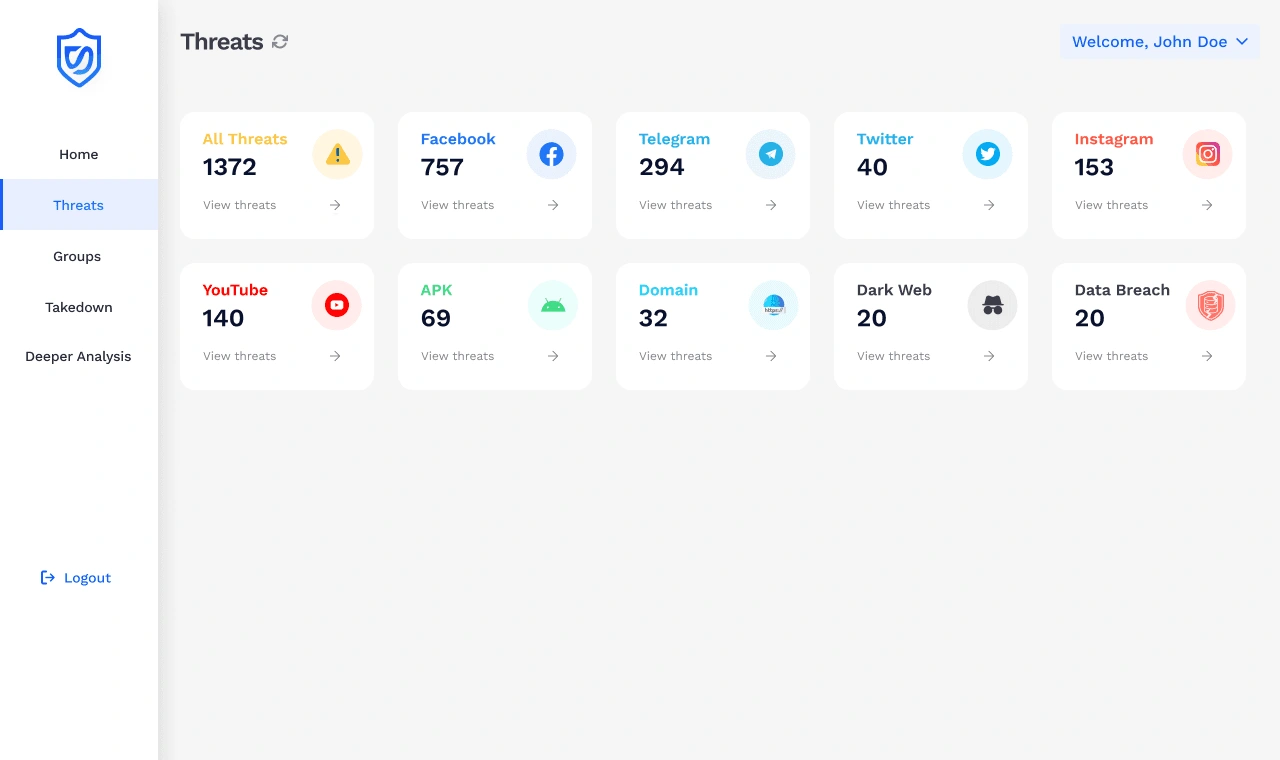Click the Domain globe icon

[x=774, y=305]
